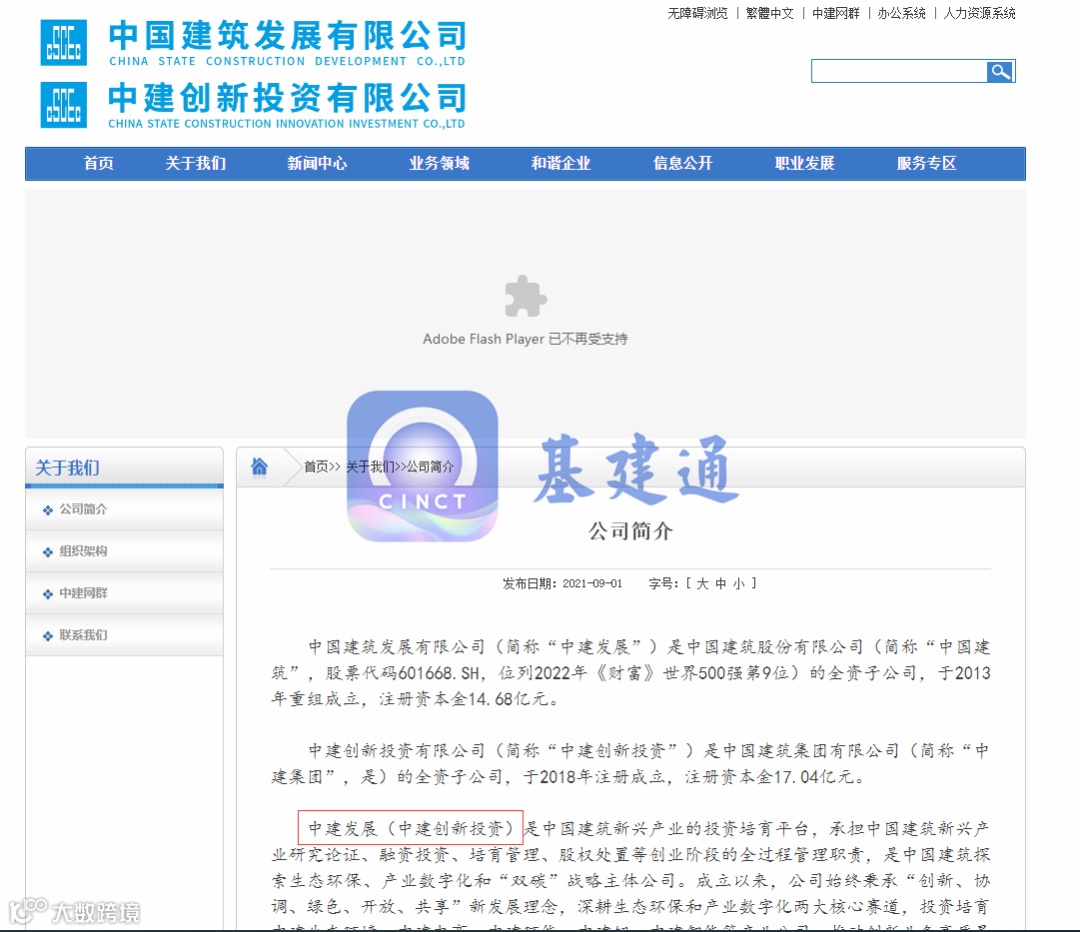
Task: Click the 公司简介 article heading
Action: pos(630,531)
